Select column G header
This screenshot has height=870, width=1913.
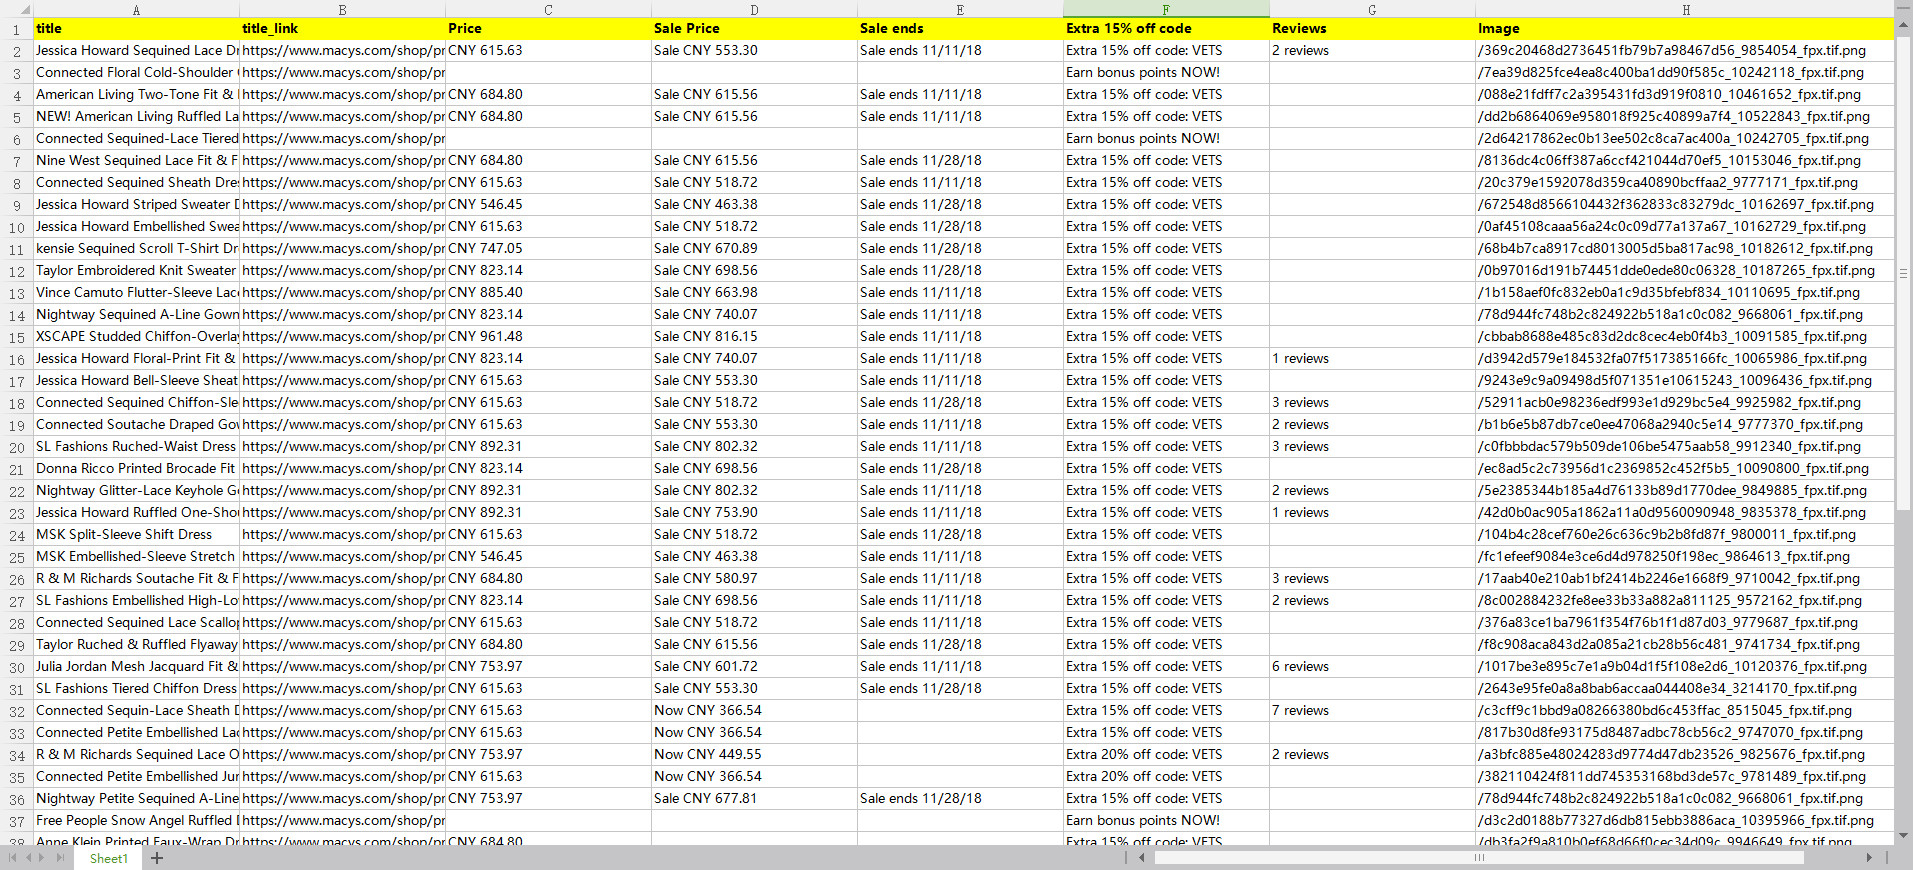[x=1372, y=9]
